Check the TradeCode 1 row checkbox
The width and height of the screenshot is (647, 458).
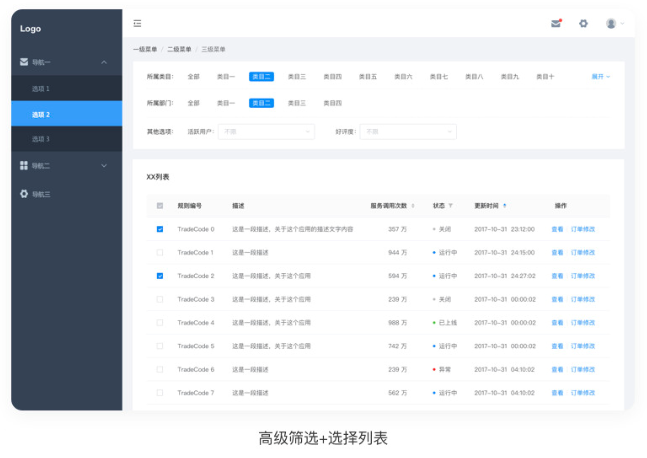coord(160,253)
